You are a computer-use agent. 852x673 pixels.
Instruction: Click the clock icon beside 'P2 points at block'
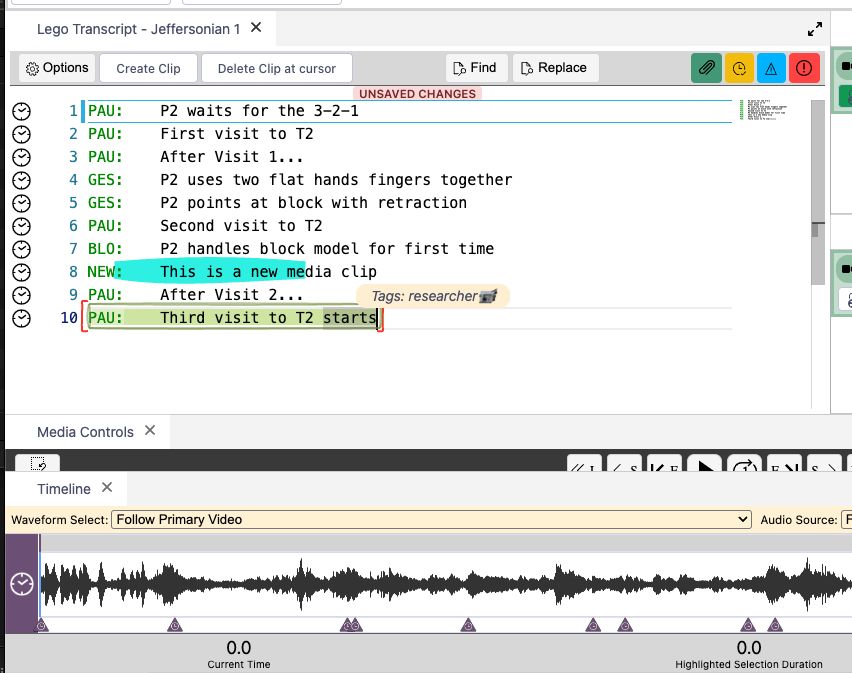click(21, 203)
